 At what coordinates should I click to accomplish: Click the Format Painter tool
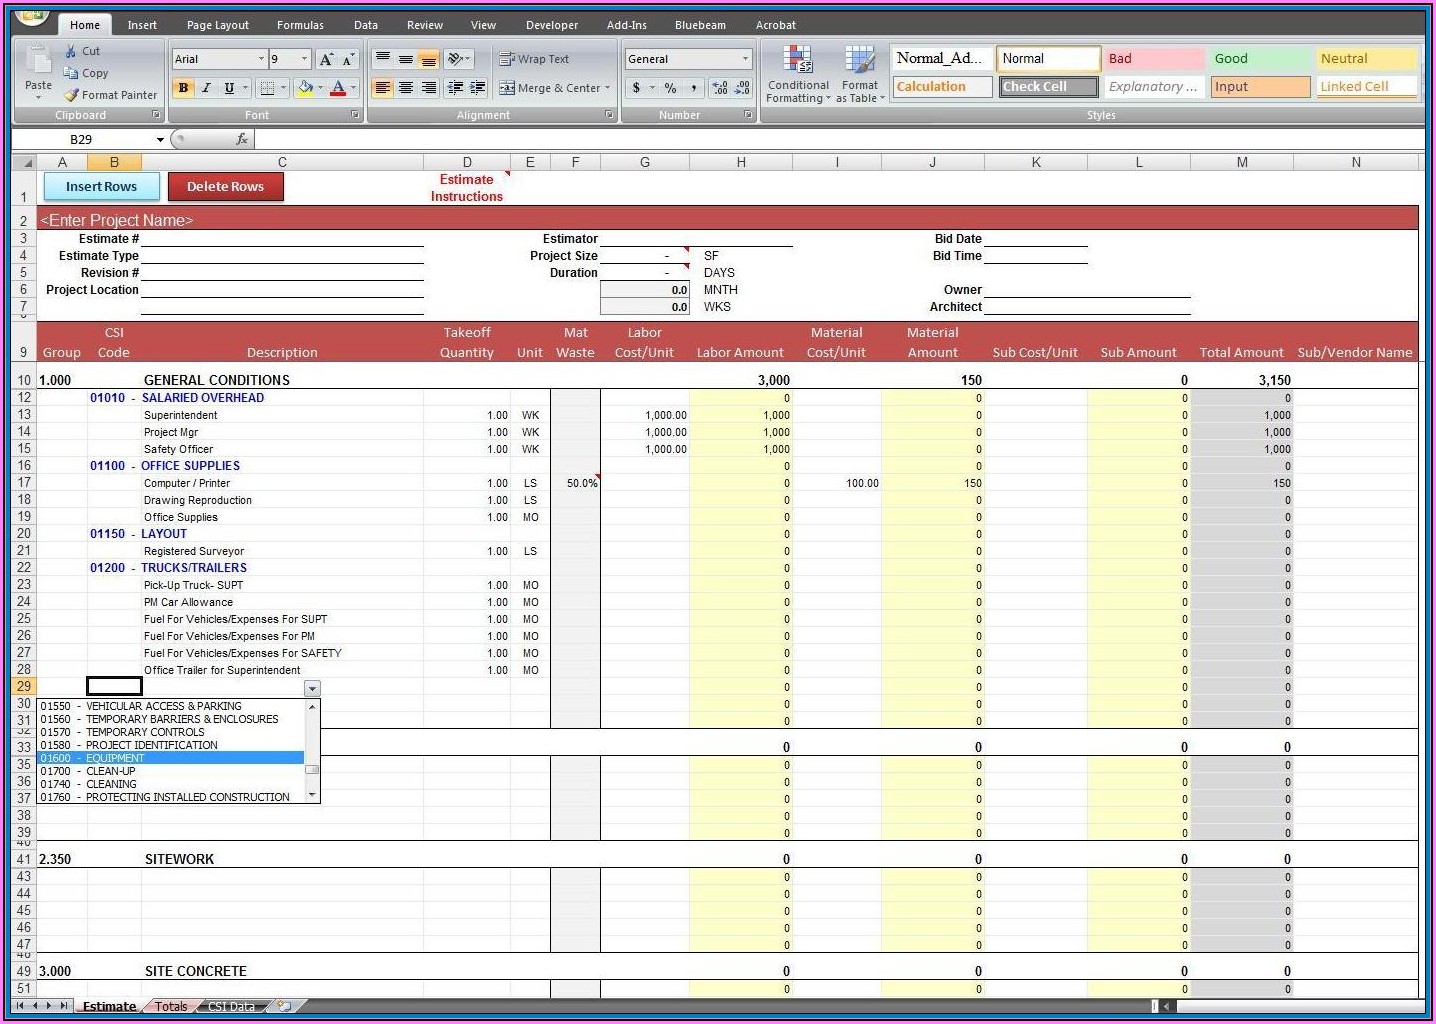click(110, 95)
